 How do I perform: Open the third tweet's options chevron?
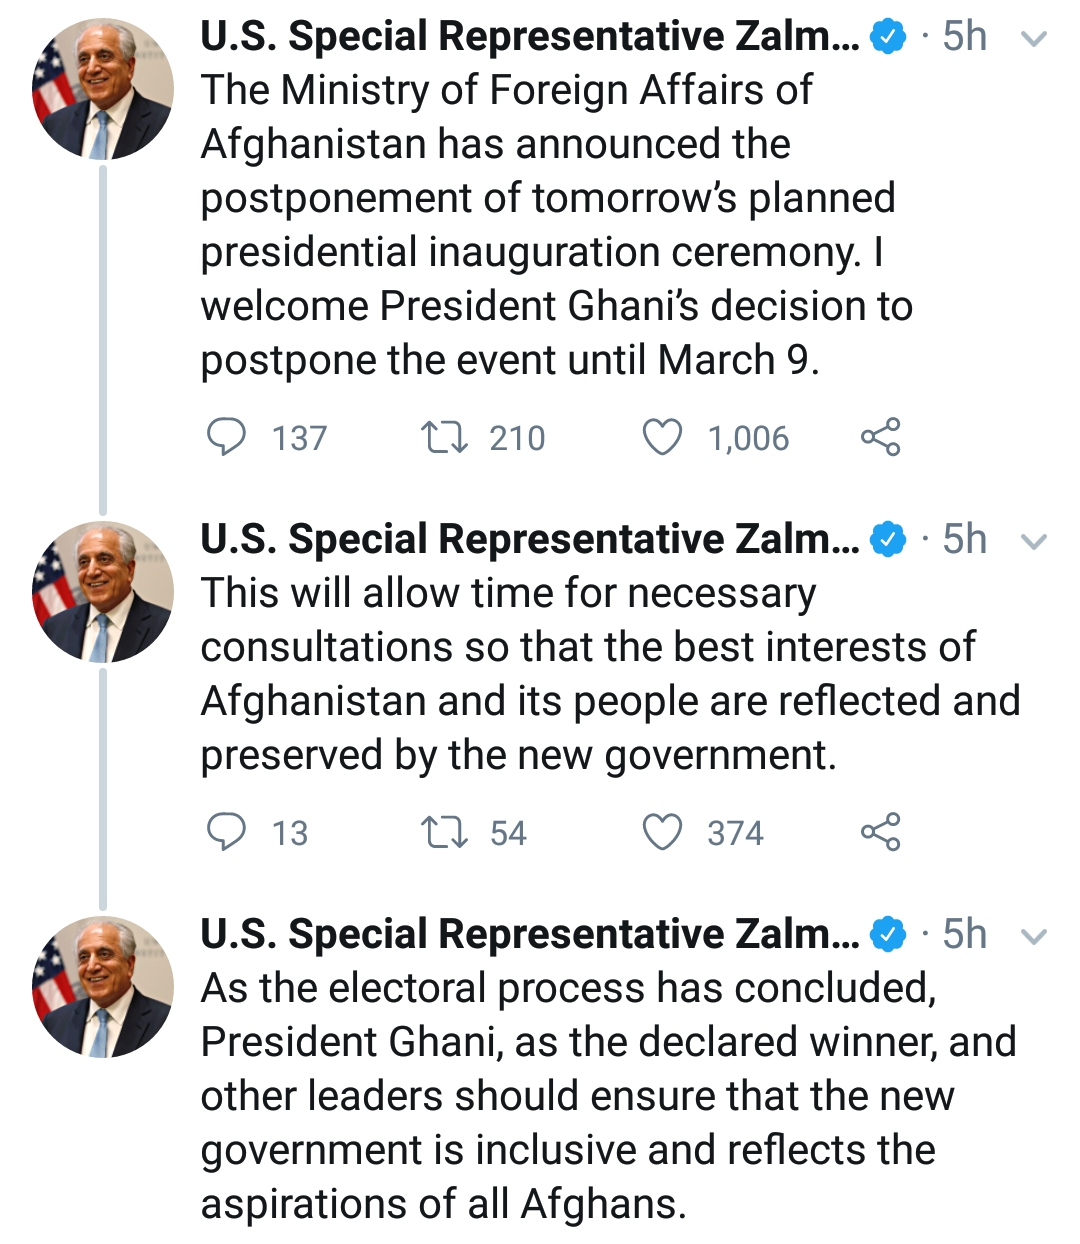click(1033, 937)
